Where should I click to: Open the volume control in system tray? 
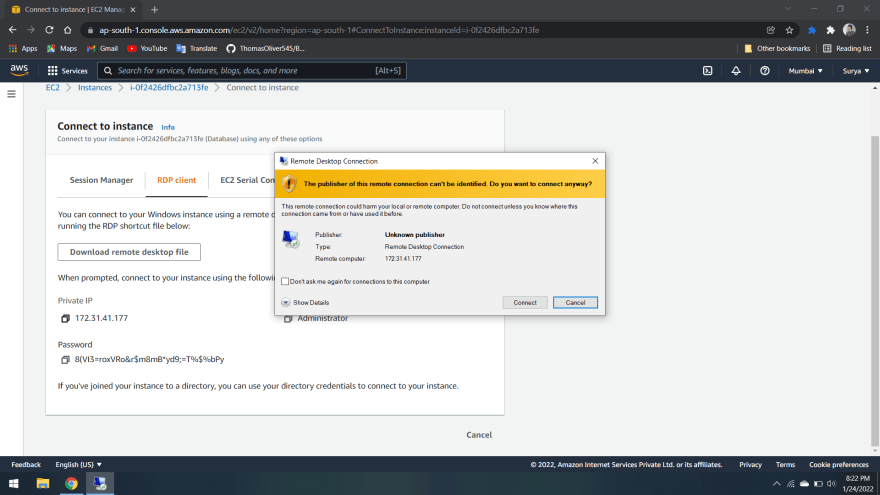point(831,483)
